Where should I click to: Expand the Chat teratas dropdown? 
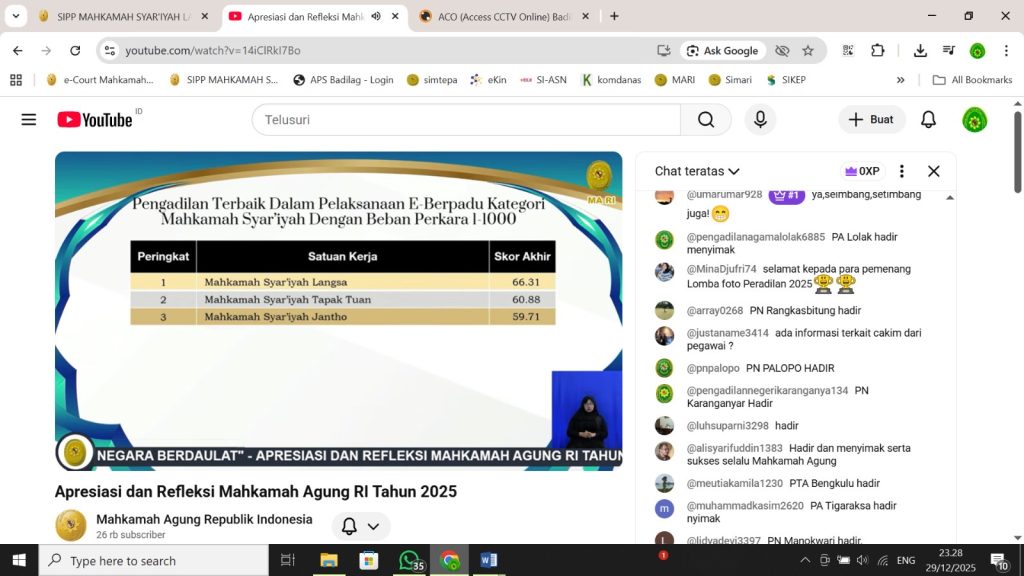pyautogui.click(x=697, y=171)
